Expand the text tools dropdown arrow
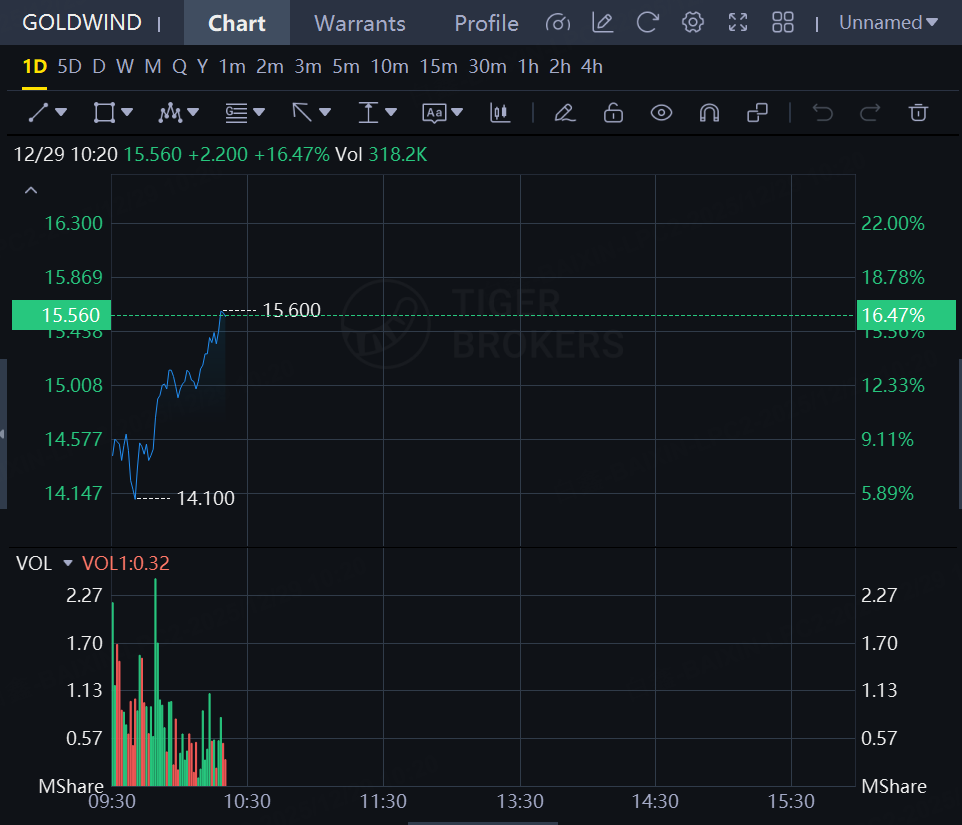This screenshot has height=825, width=962. point(456,112)
